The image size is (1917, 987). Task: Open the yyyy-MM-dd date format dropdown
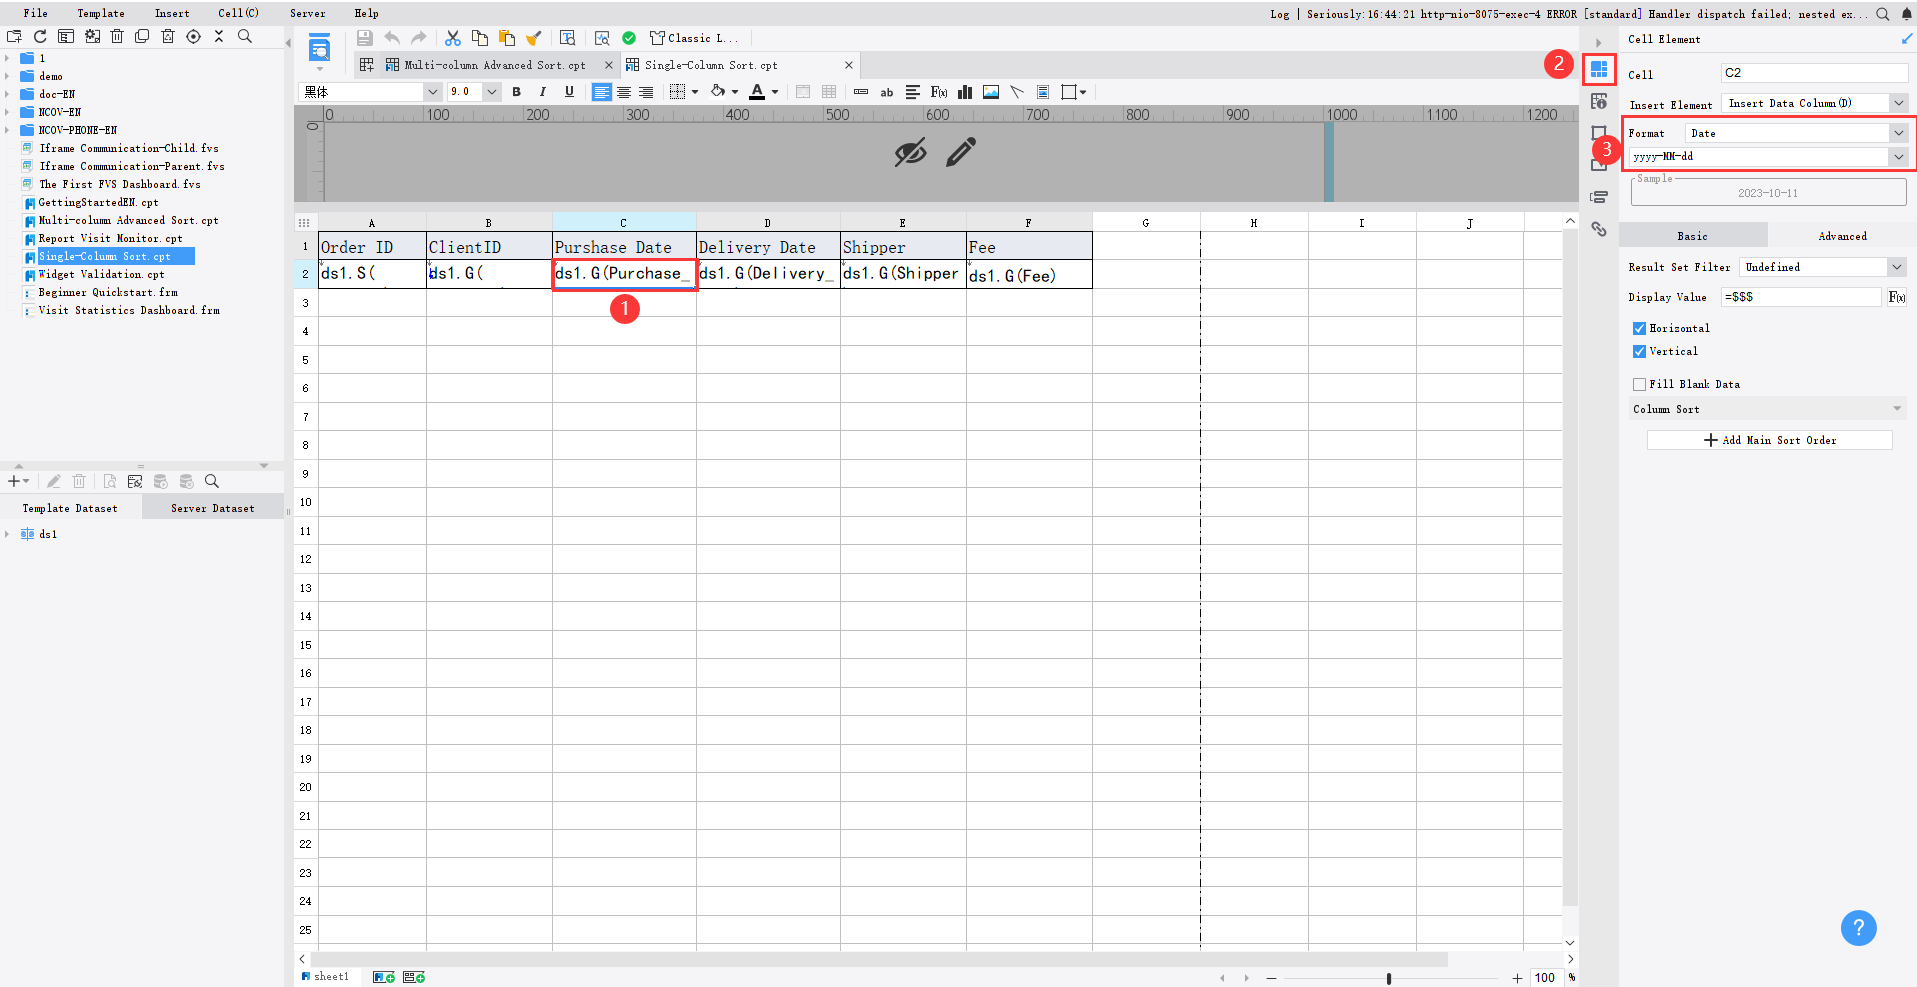[1899, 156]
